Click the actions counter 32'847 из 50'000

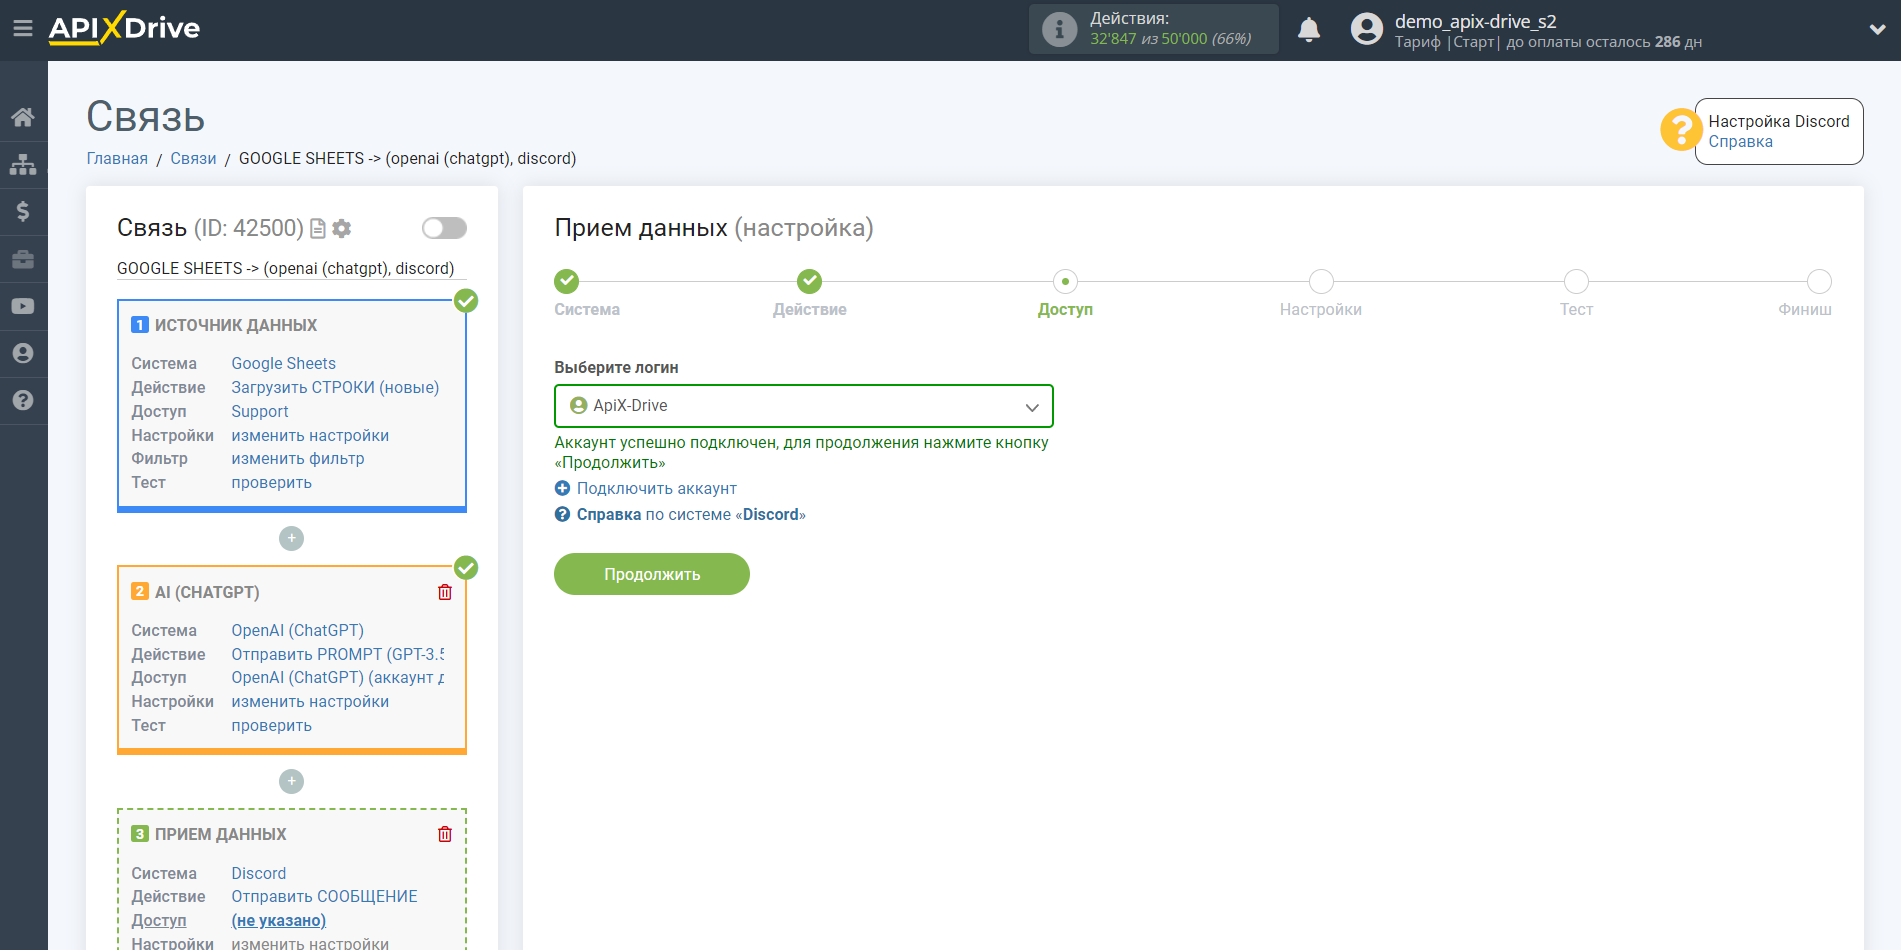coord(1171,39)
